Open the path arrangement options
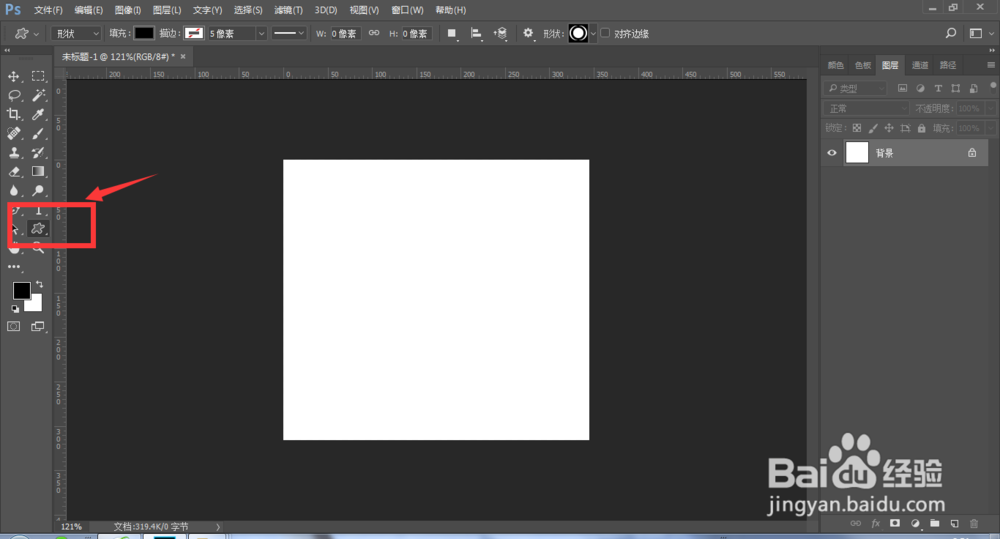The height and width of the screenshot is (539, 1000). point(501,33)
